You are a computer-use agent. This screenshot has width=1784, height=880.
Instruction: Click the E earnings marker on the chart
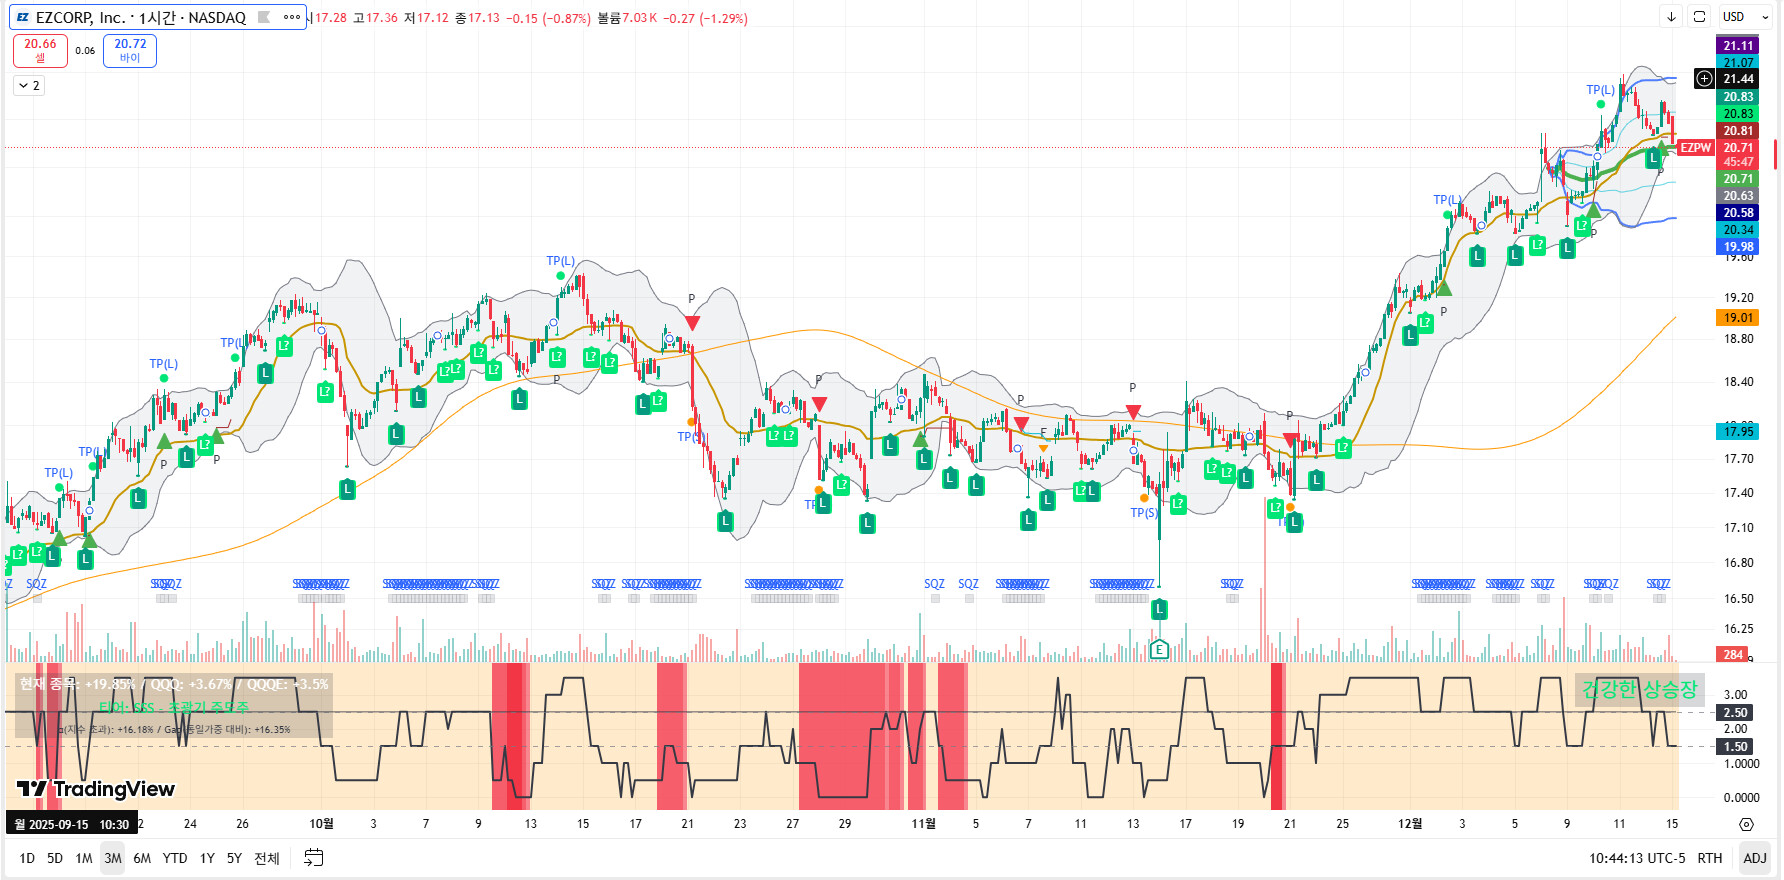click(x=1159, y=650)
